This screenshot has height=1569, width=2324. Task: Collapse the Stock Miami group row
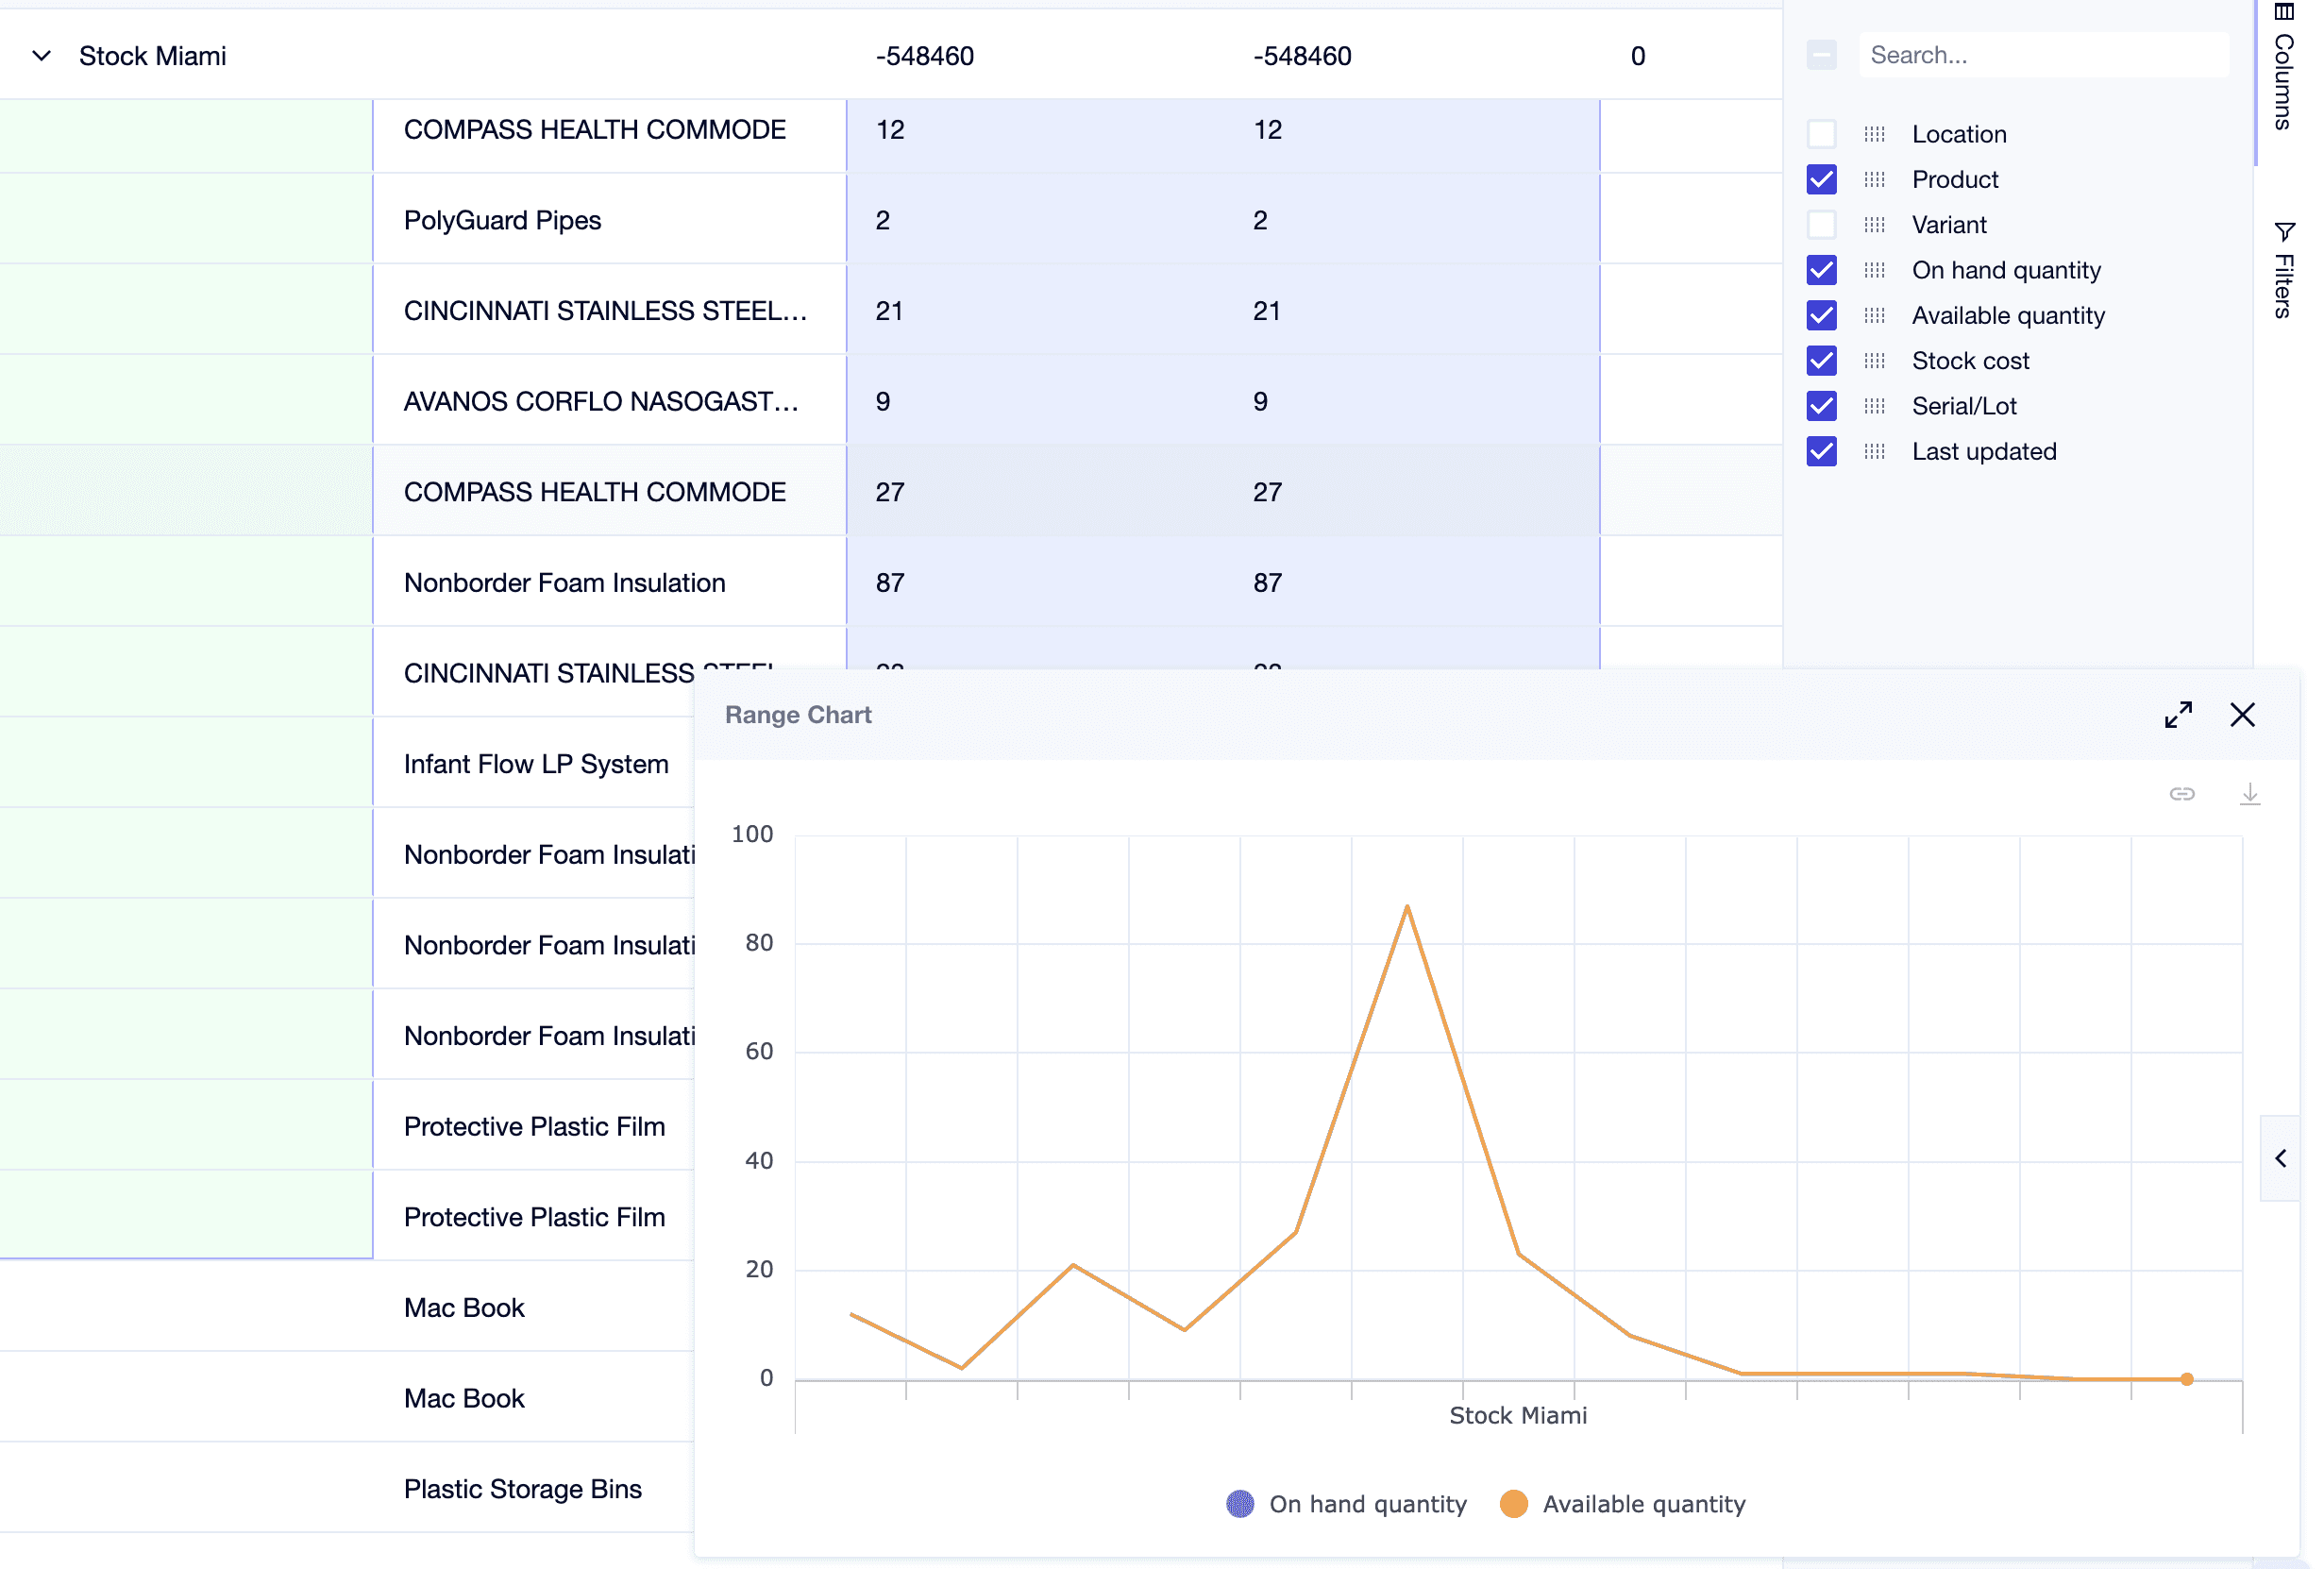[41, 56]
